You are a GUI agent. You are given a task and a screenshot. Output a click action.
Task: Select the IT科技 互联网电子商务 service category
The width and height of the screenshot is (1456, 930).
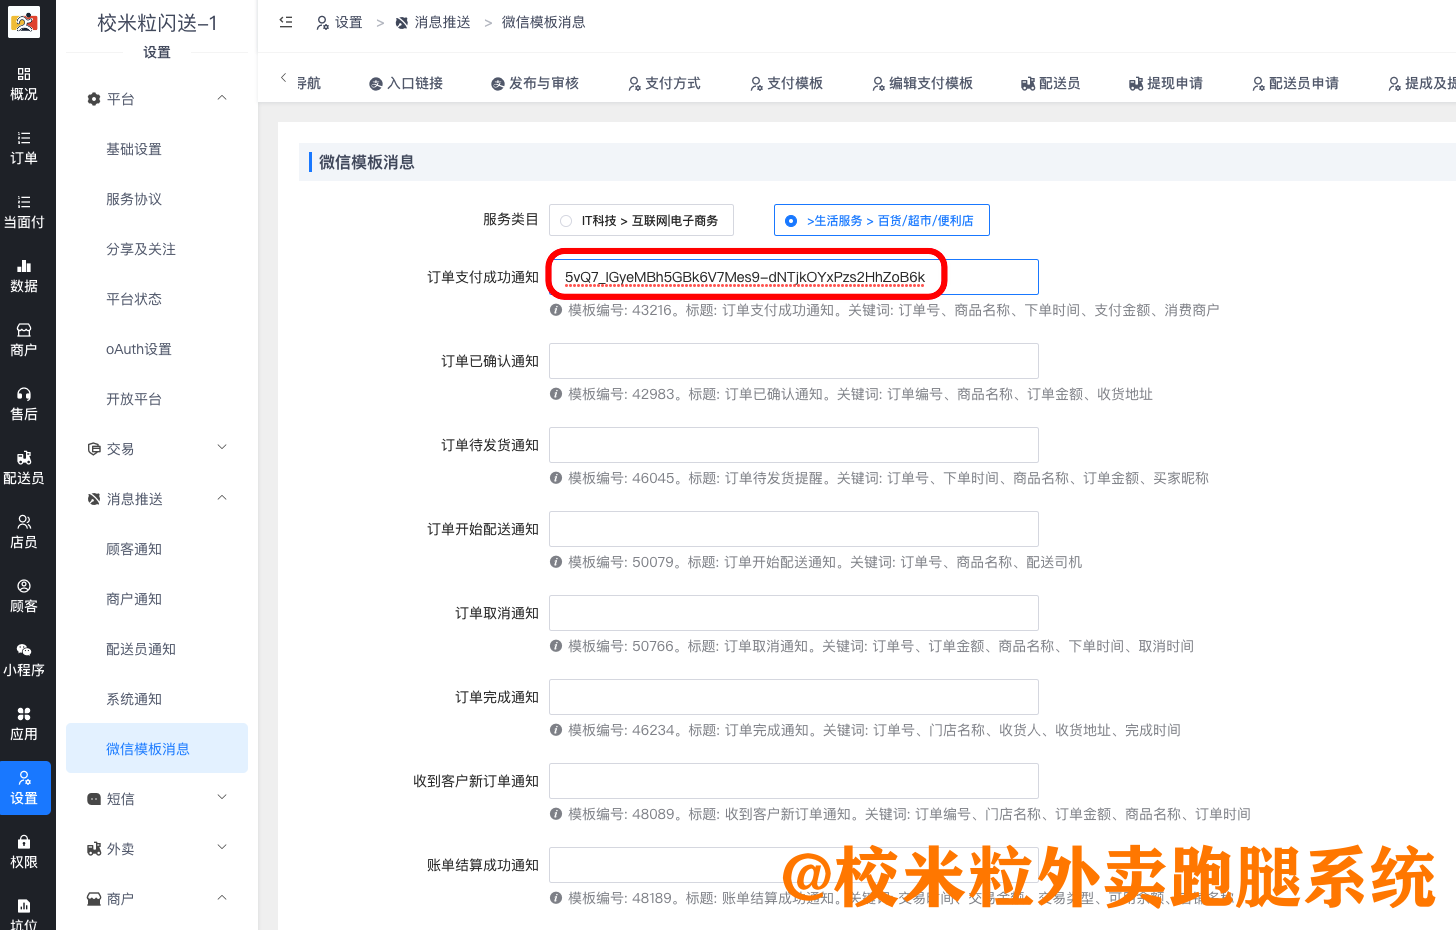pyautogui.click(x=641, y=219)
